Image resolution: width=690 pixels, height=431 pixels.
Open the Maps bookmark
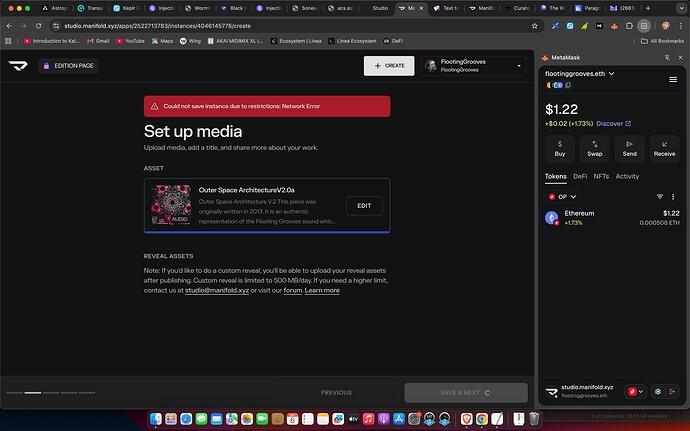(x=162, y=41)
